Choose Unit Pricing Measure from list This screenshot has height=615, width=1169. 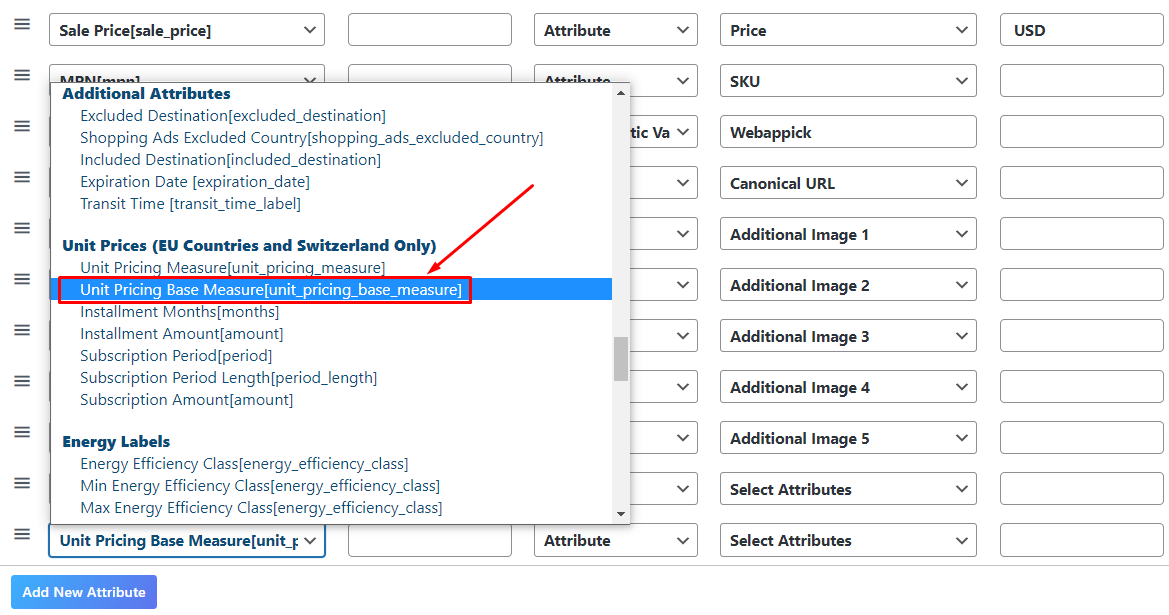pos(232,268)
